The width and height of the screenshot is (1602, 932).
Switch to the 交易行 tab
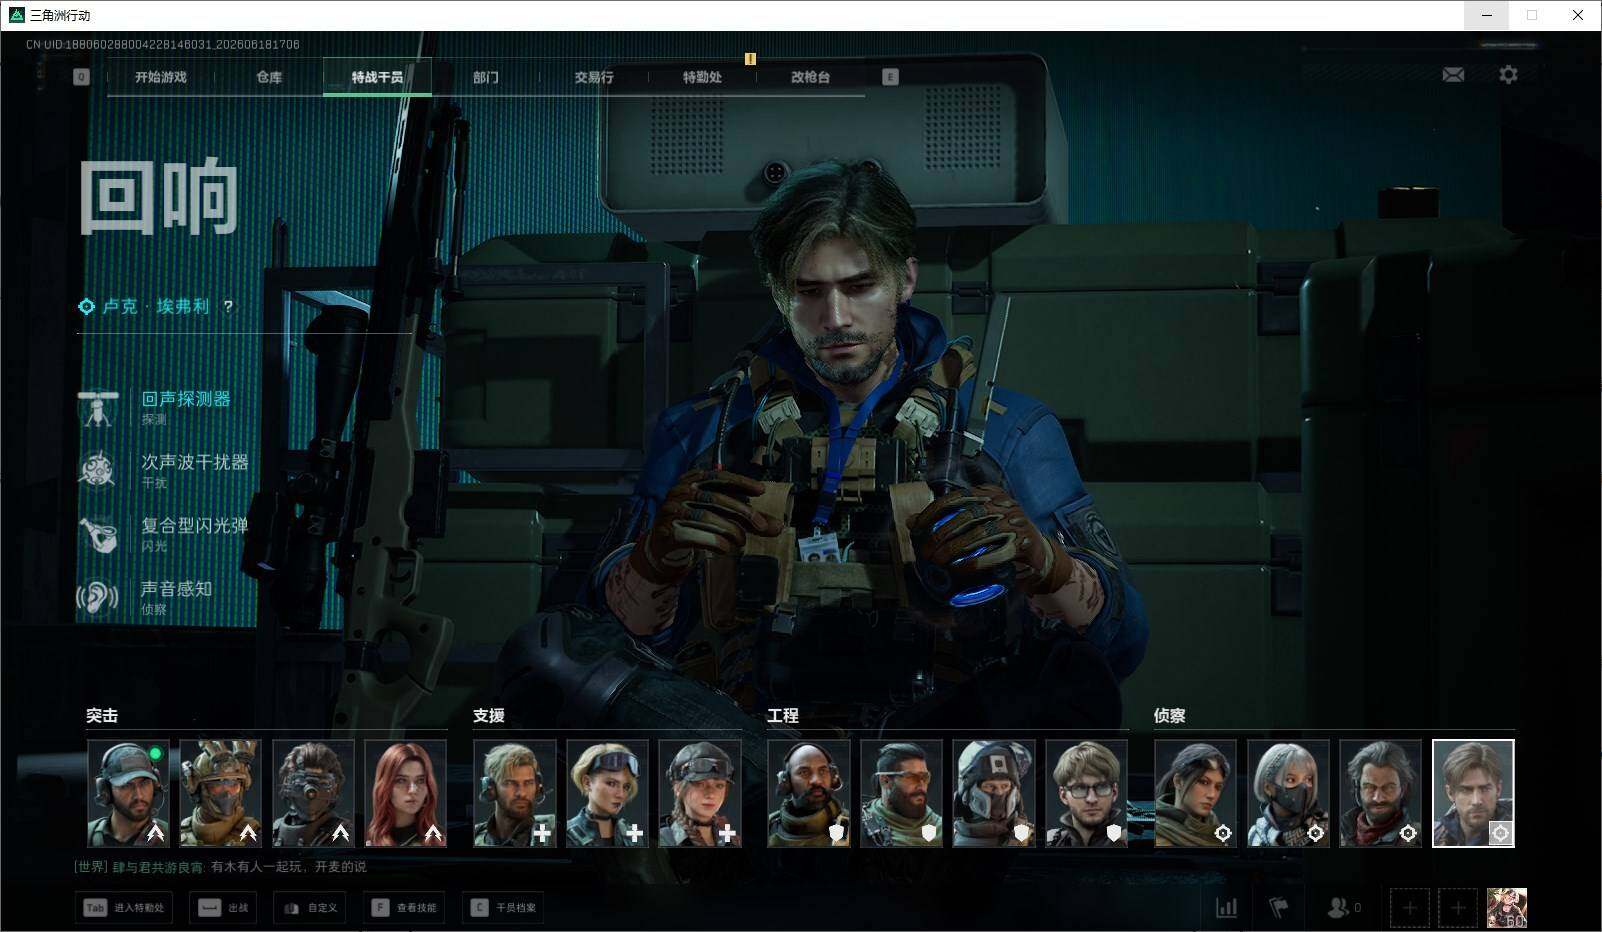[x=594, y=77]
